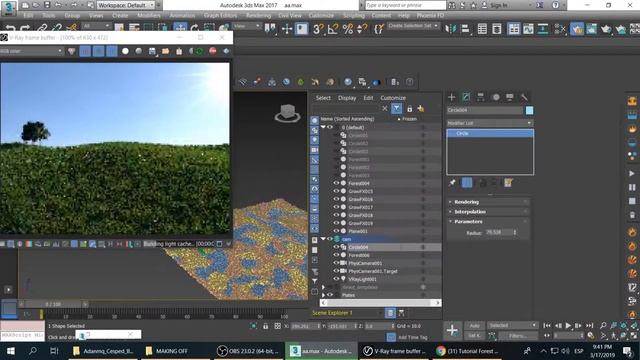Click the lock icon in Scene Explorer toolbar
This screenshot has width=640, height=360.
click(409, 109)
